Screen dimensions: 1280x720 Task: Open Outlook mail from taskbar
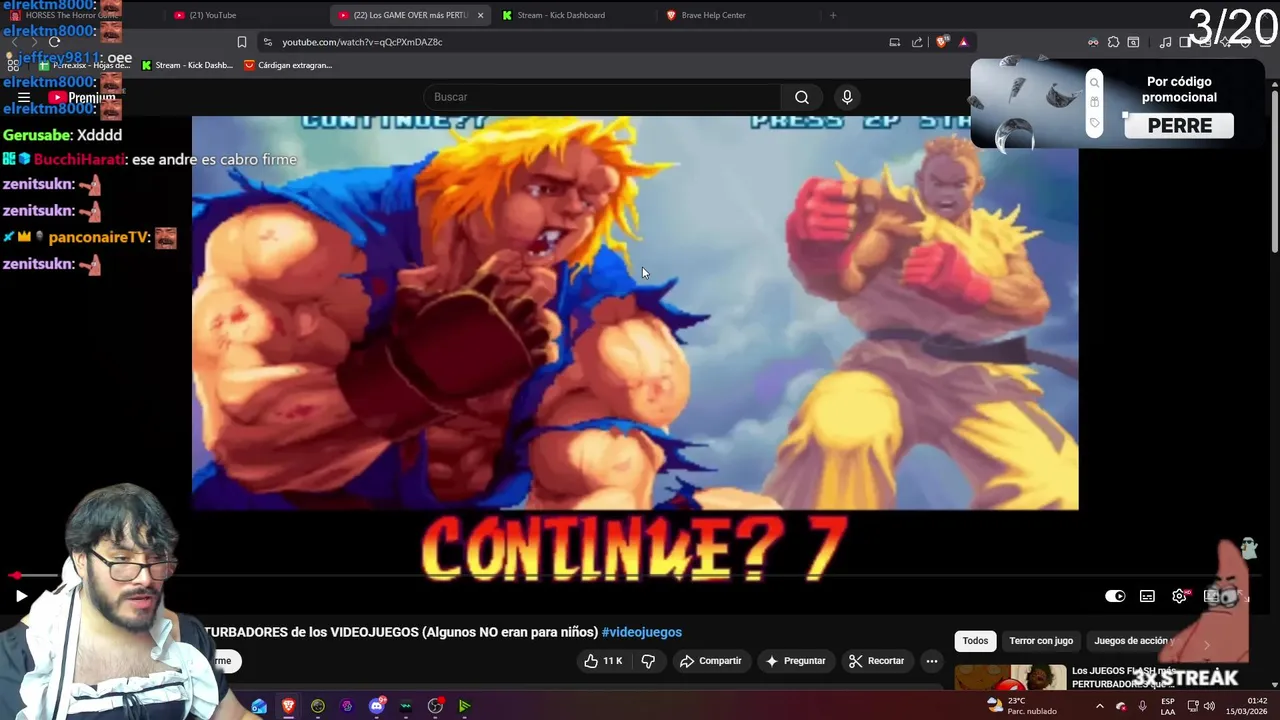tap(260, 706)
